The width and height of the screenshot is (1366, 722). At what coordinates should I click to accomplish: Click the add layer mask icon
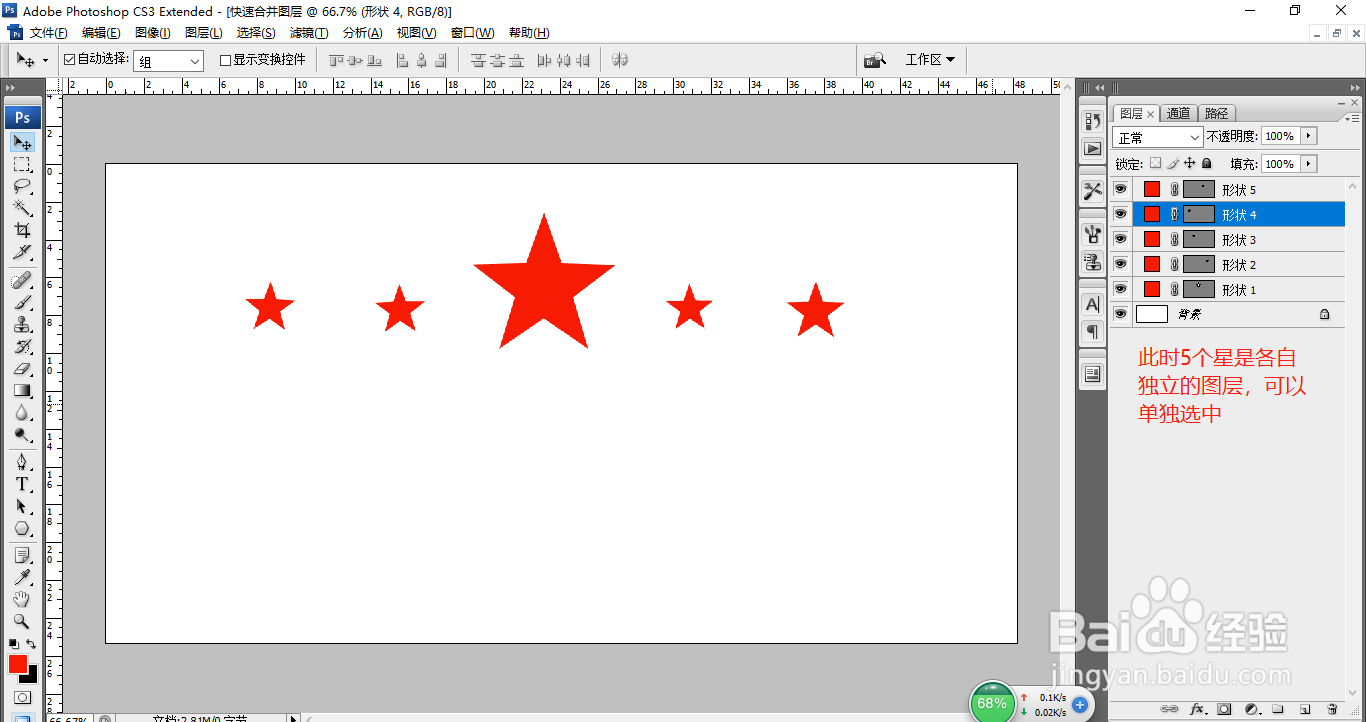coord(1223,709)
